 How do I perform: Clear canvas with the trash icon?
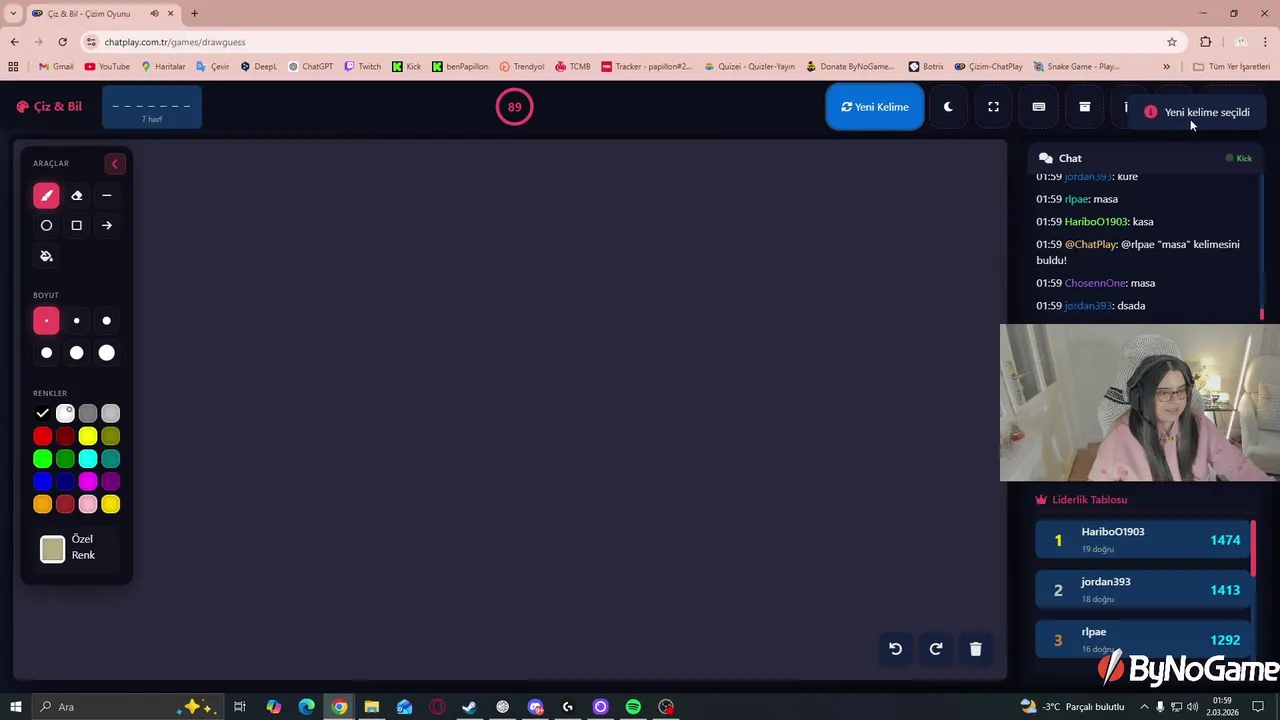(x=976, y=649)
